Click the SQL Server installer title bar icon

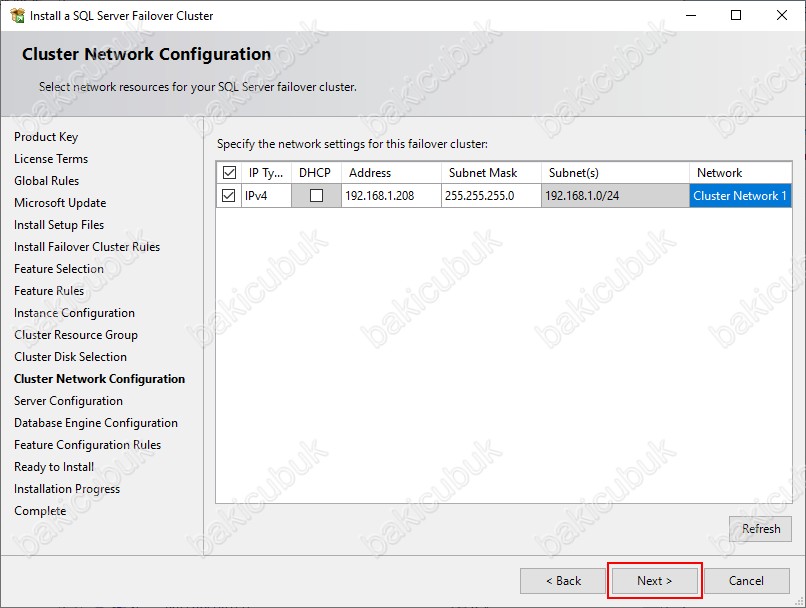coord(17,16)
